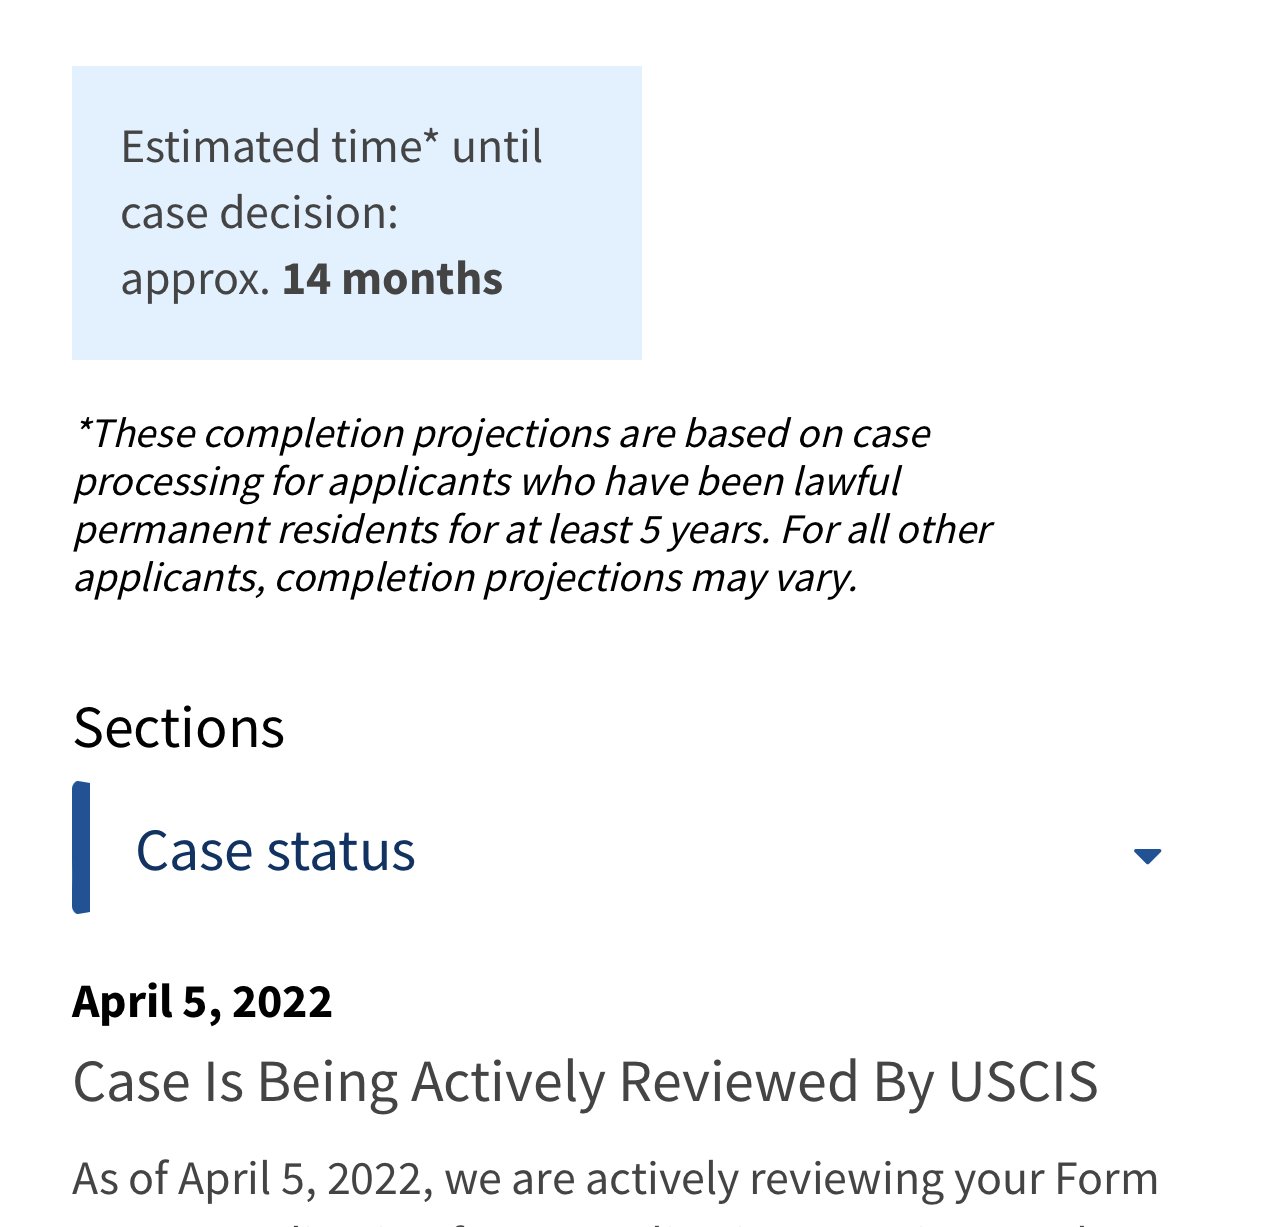Screen dimensions: 1284x1227
Task: Click USCIS in the status heading
Action: tap(1023, 1082)
